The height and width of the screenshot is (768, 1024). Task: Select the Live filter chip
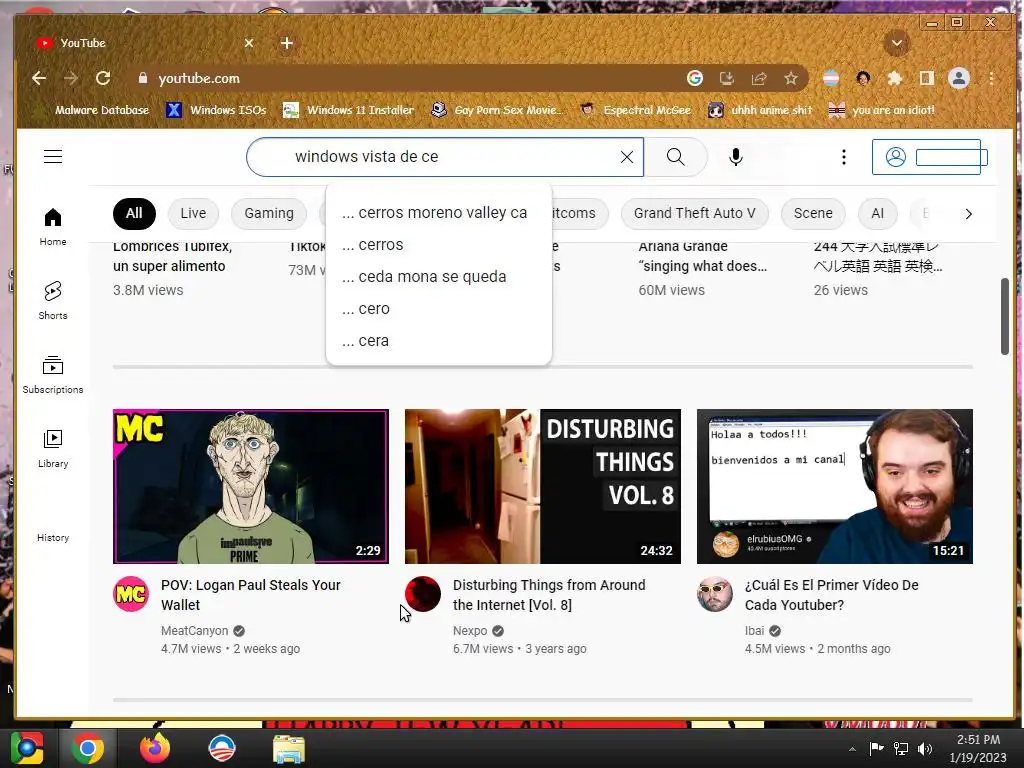click(193, 214)
